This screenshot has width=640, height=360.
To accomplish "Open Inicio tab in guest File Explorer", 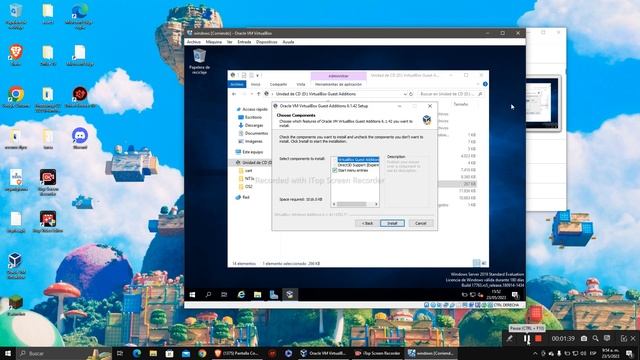I will [256, 84].
